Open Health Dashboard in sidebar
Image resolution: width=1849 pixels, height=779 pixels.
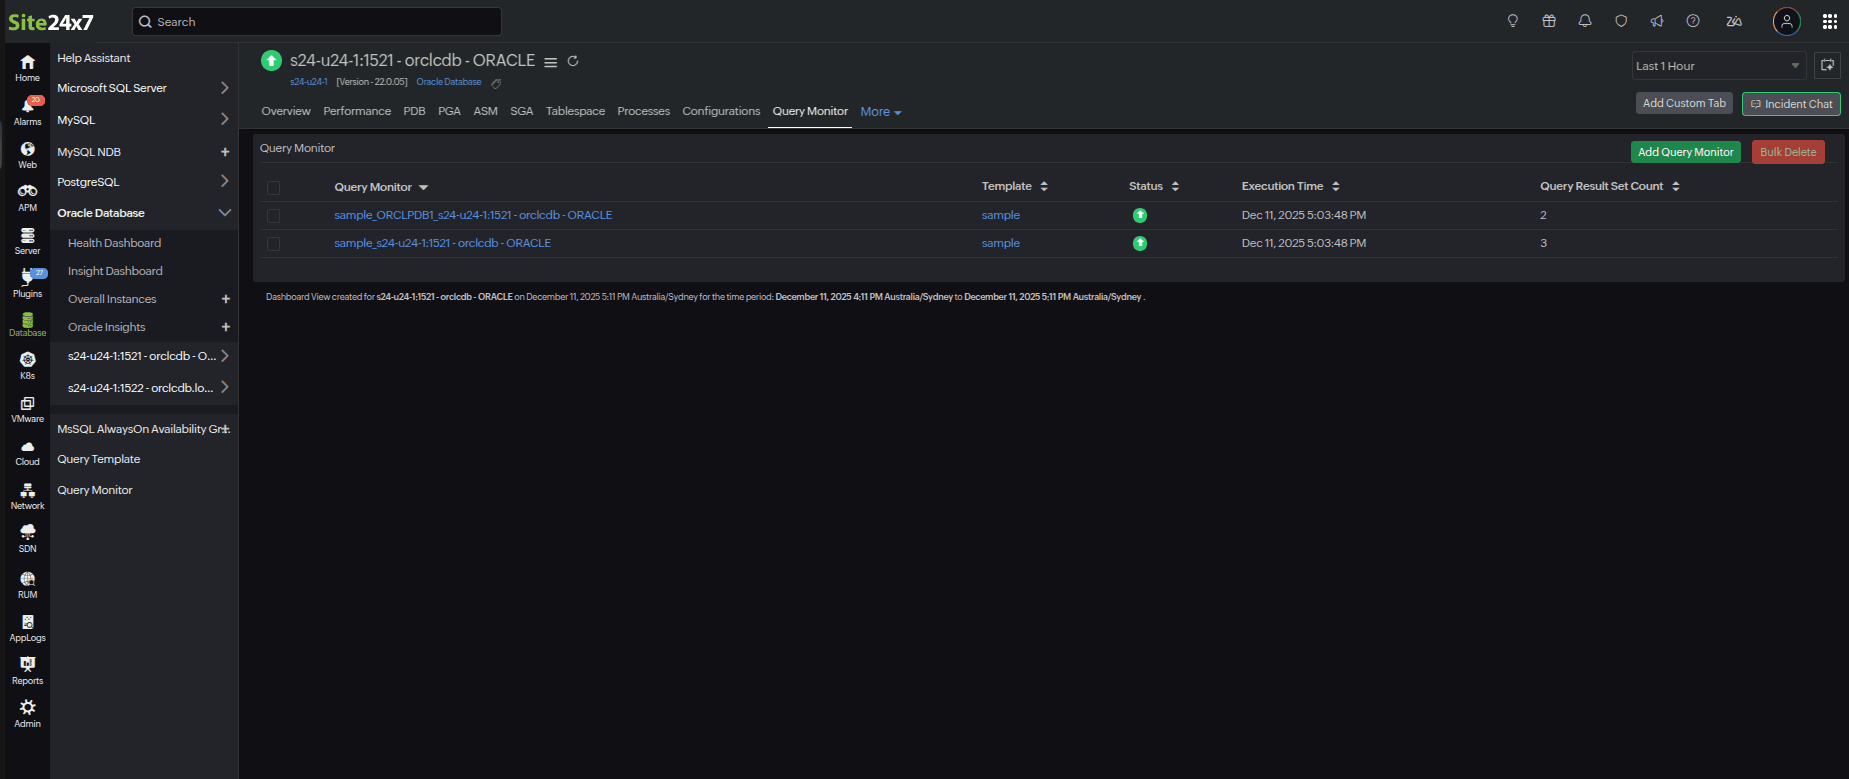coord(114,243)
